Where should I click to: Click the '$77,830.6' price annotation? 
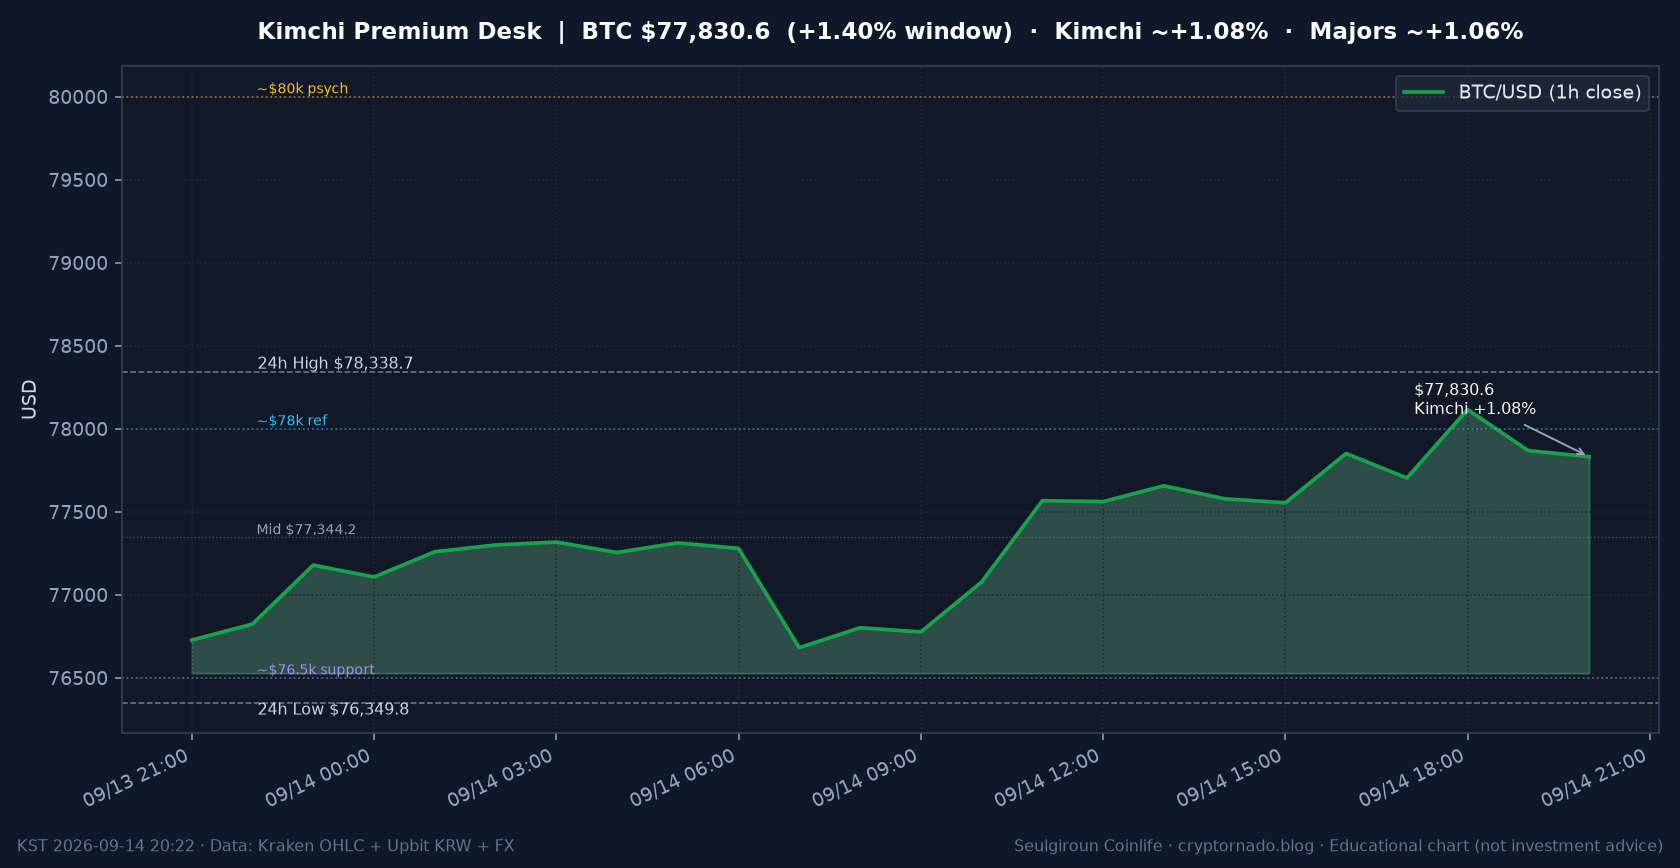(x=1454, y=390)
